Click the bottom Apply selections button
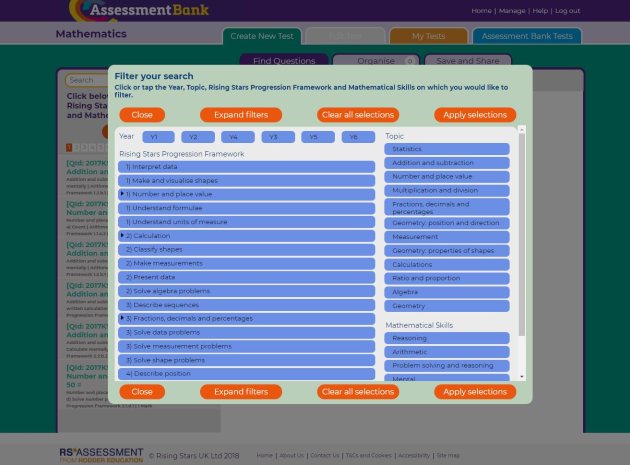630x465 pixels. point(475,392)
